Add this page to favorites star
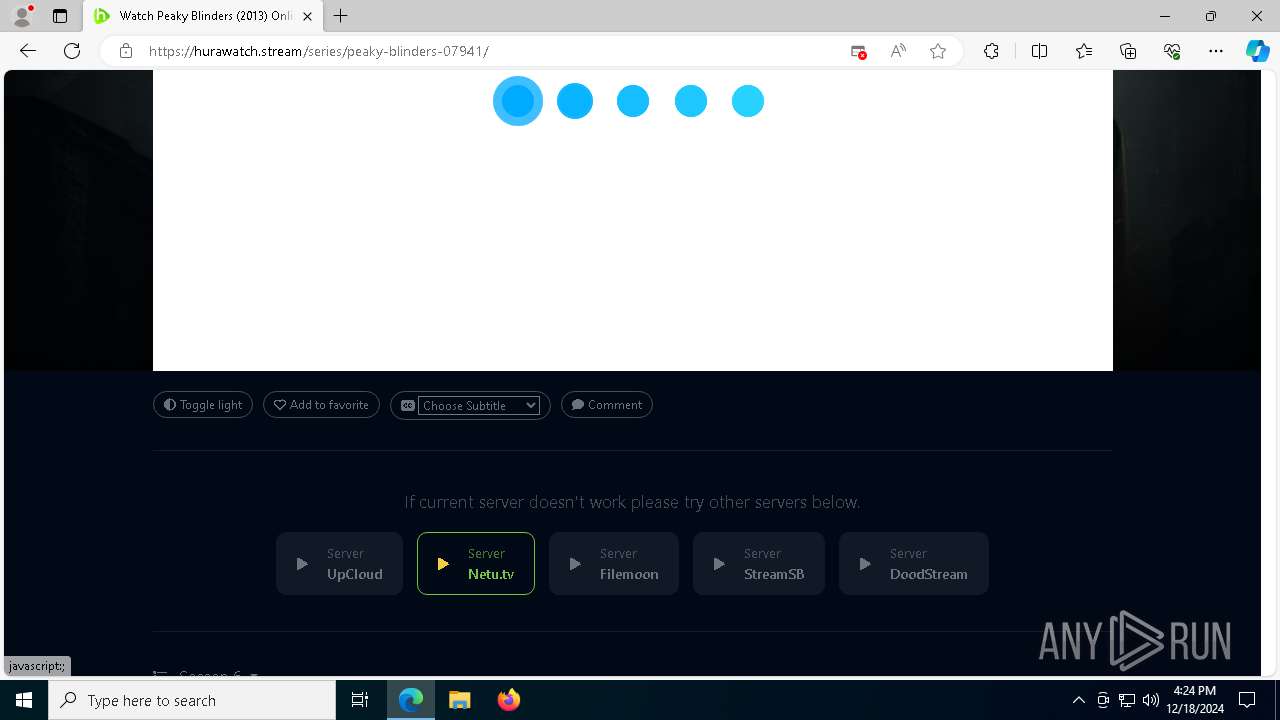The height and width of the screenshot is (720, 1280). click(938, 51)
